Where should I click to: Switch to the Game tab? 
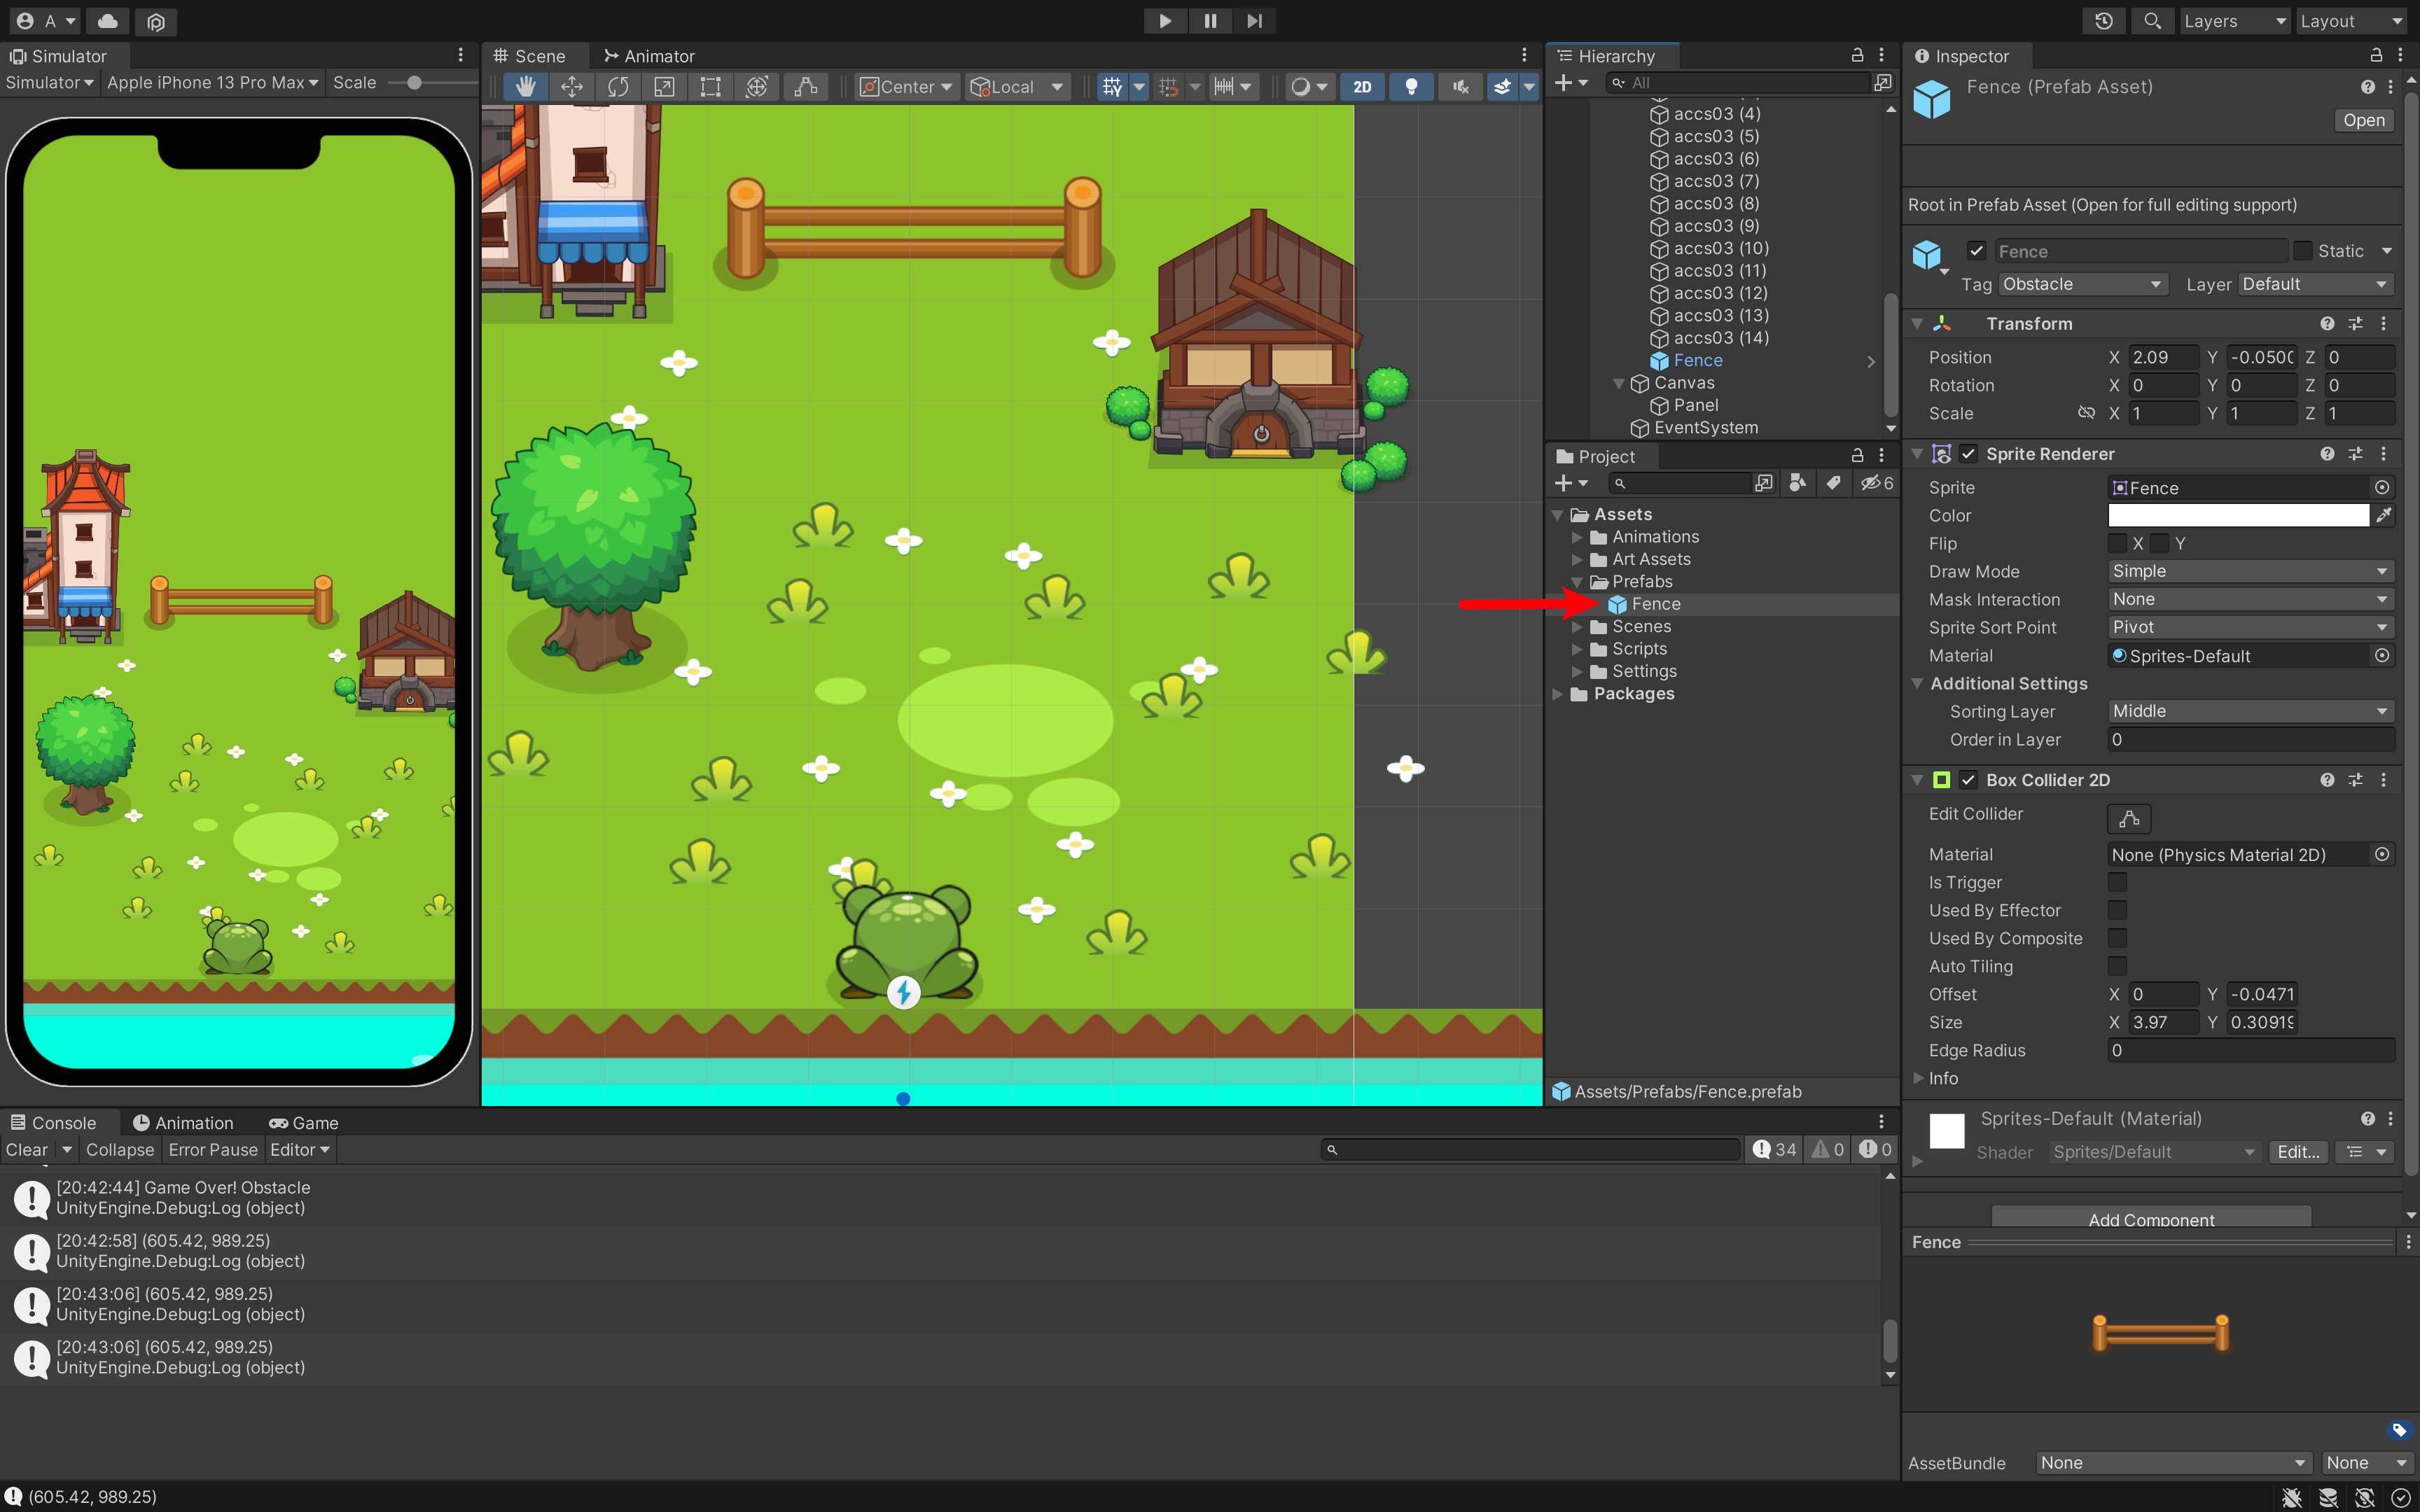(304, 1123)
